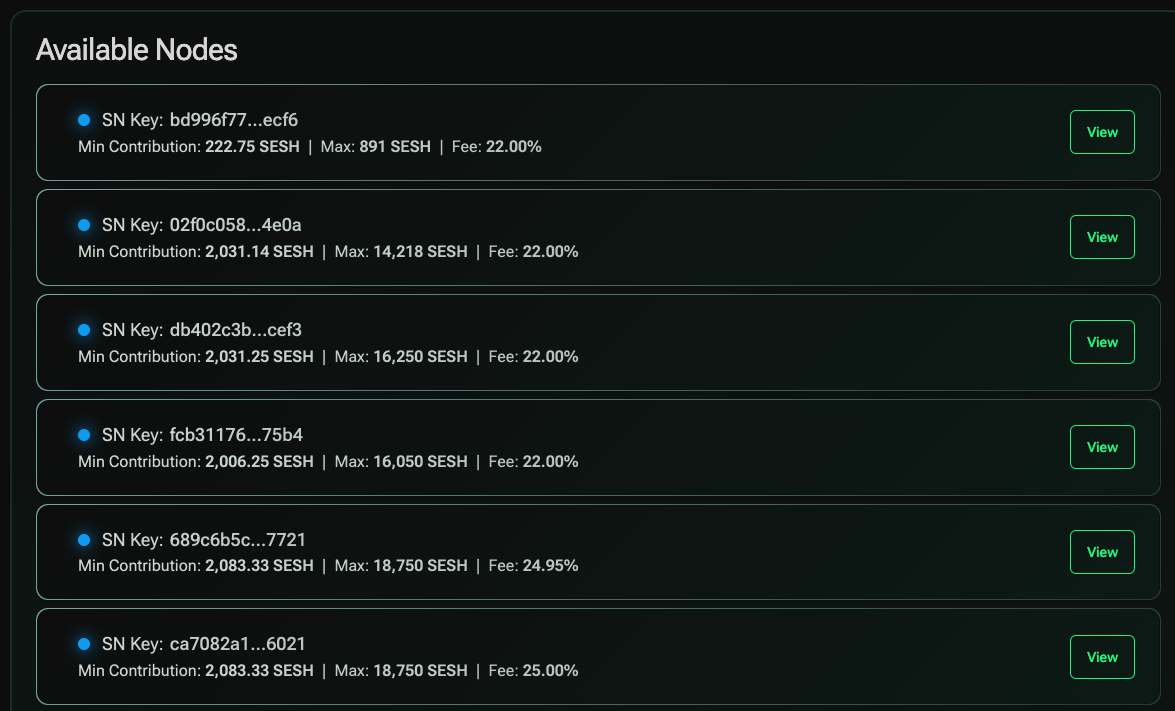
Task: Click status dot beside fcb31176...75b4
Action: coord(84,435)
